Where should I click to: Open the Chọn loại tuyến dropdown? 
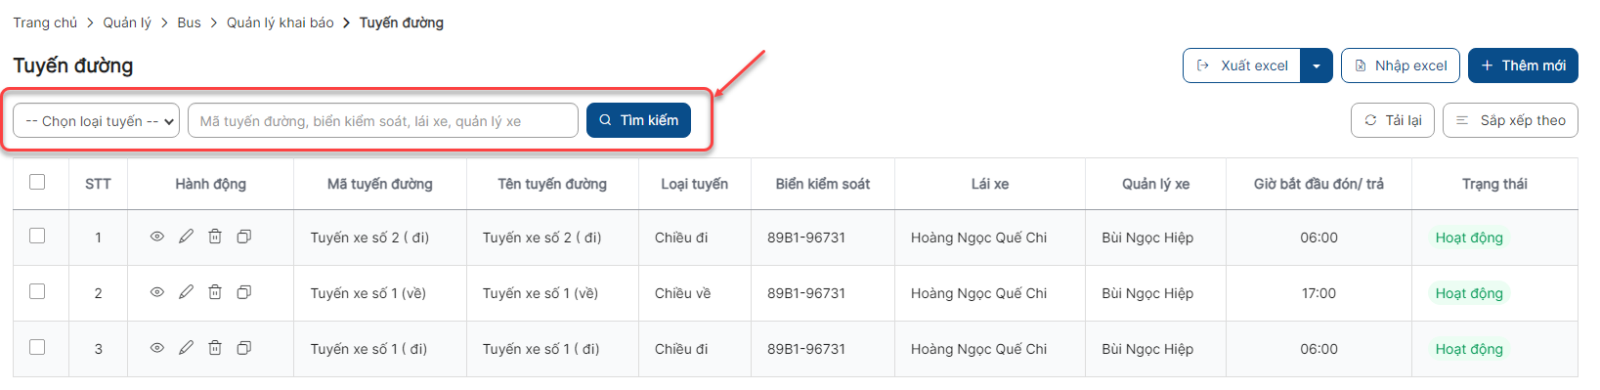click(x=96, y=121)
